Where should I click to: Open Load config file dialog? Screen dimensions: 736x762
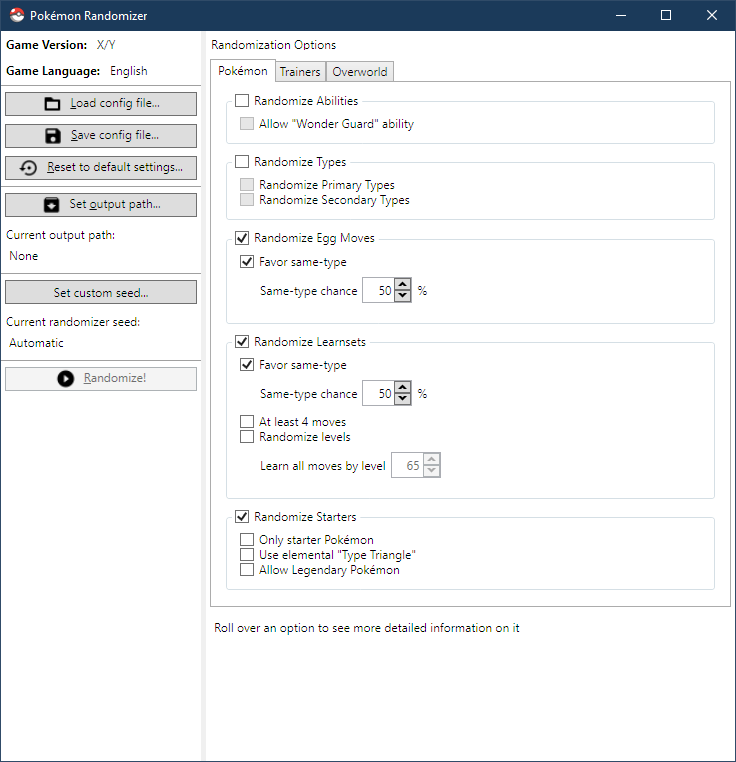(101, 104)
